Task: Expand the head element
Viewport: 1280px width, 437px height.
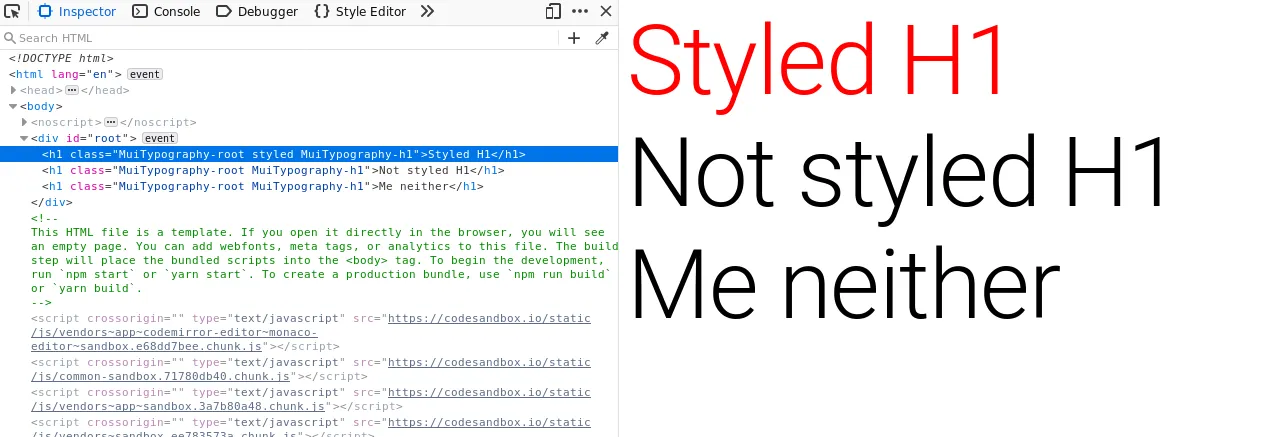Action: [x=14, y=90]
